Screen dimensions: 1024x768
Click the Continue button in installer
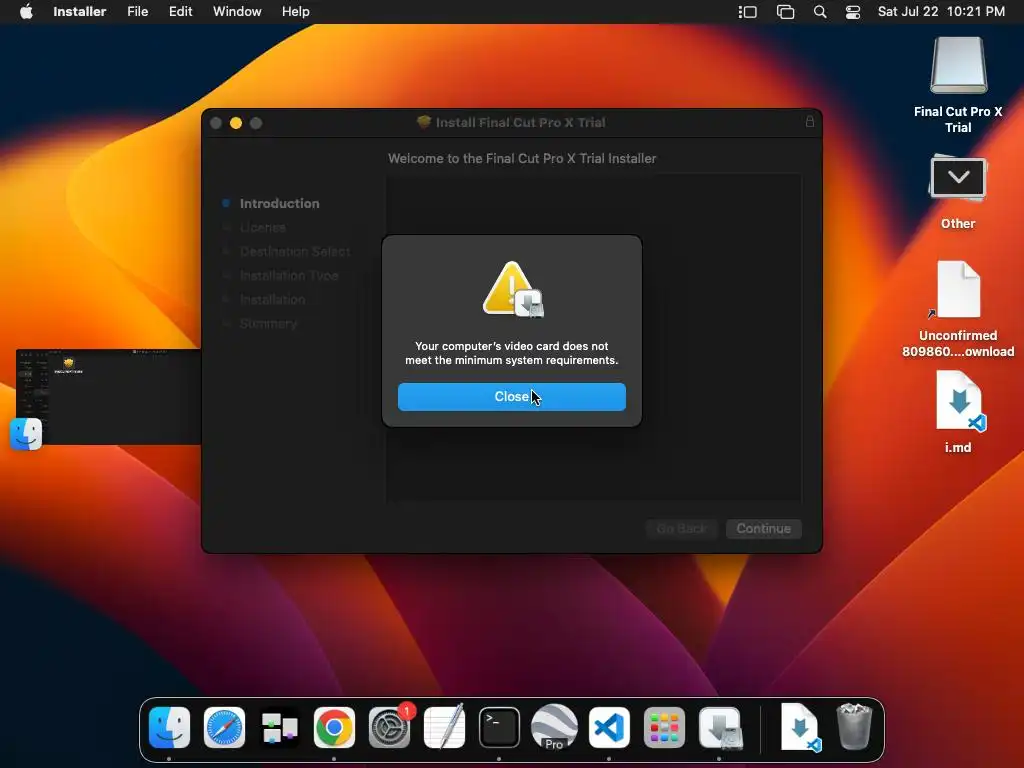[763, 528]
